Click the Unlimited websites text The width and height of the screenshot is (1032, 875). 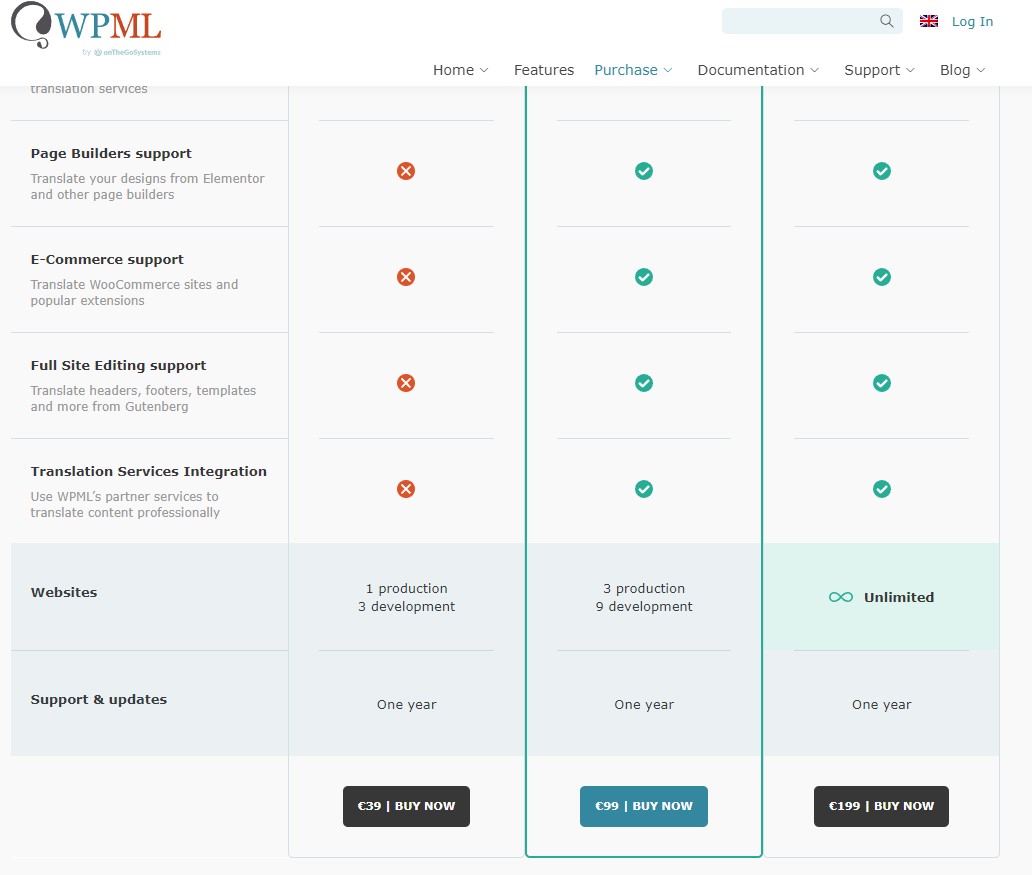tap(899, 597)
